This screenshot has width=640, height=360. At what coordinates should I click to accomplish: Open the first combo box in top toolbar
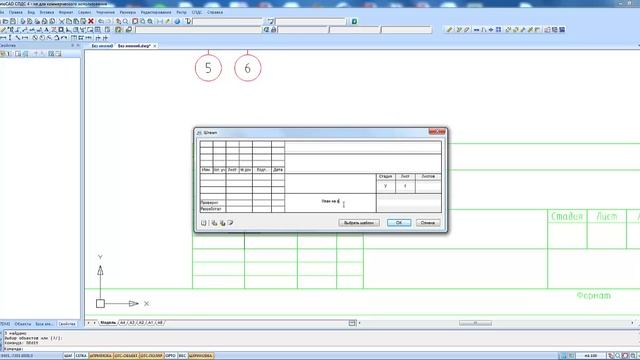pyautogui.click(x=227, y=21)
